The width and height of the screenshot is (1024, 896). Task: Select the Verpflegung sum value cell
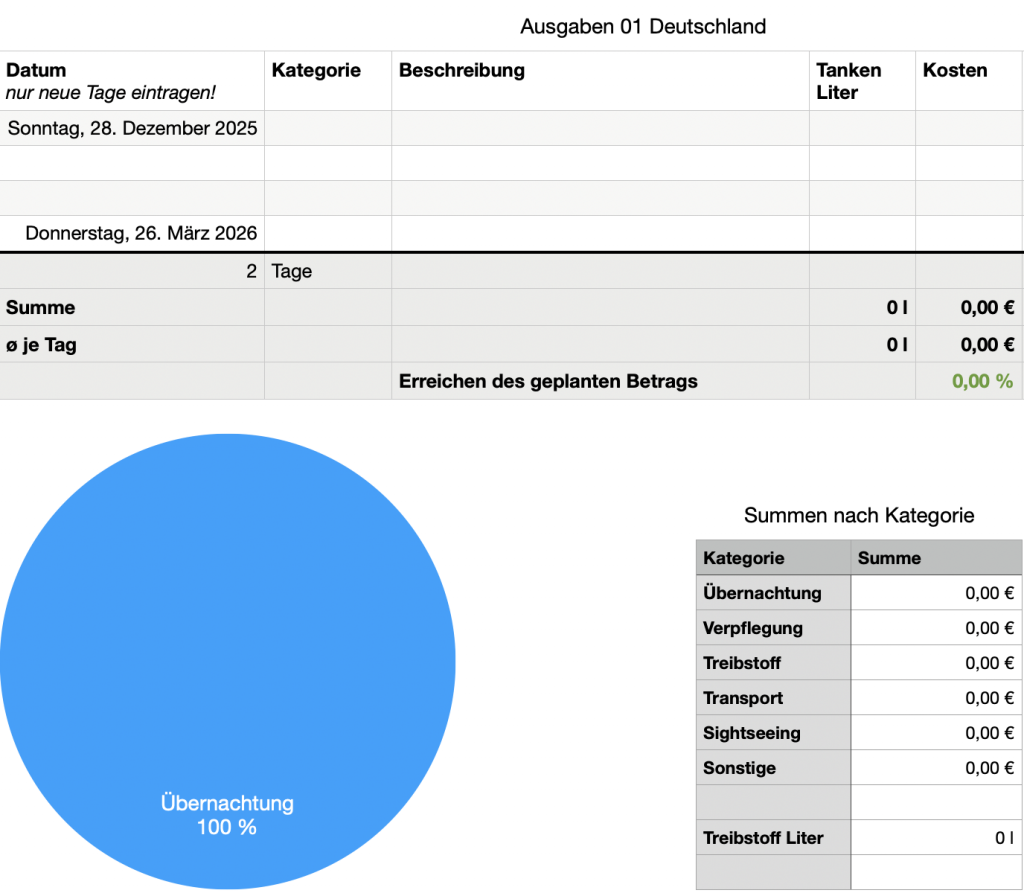pos(936,628)
